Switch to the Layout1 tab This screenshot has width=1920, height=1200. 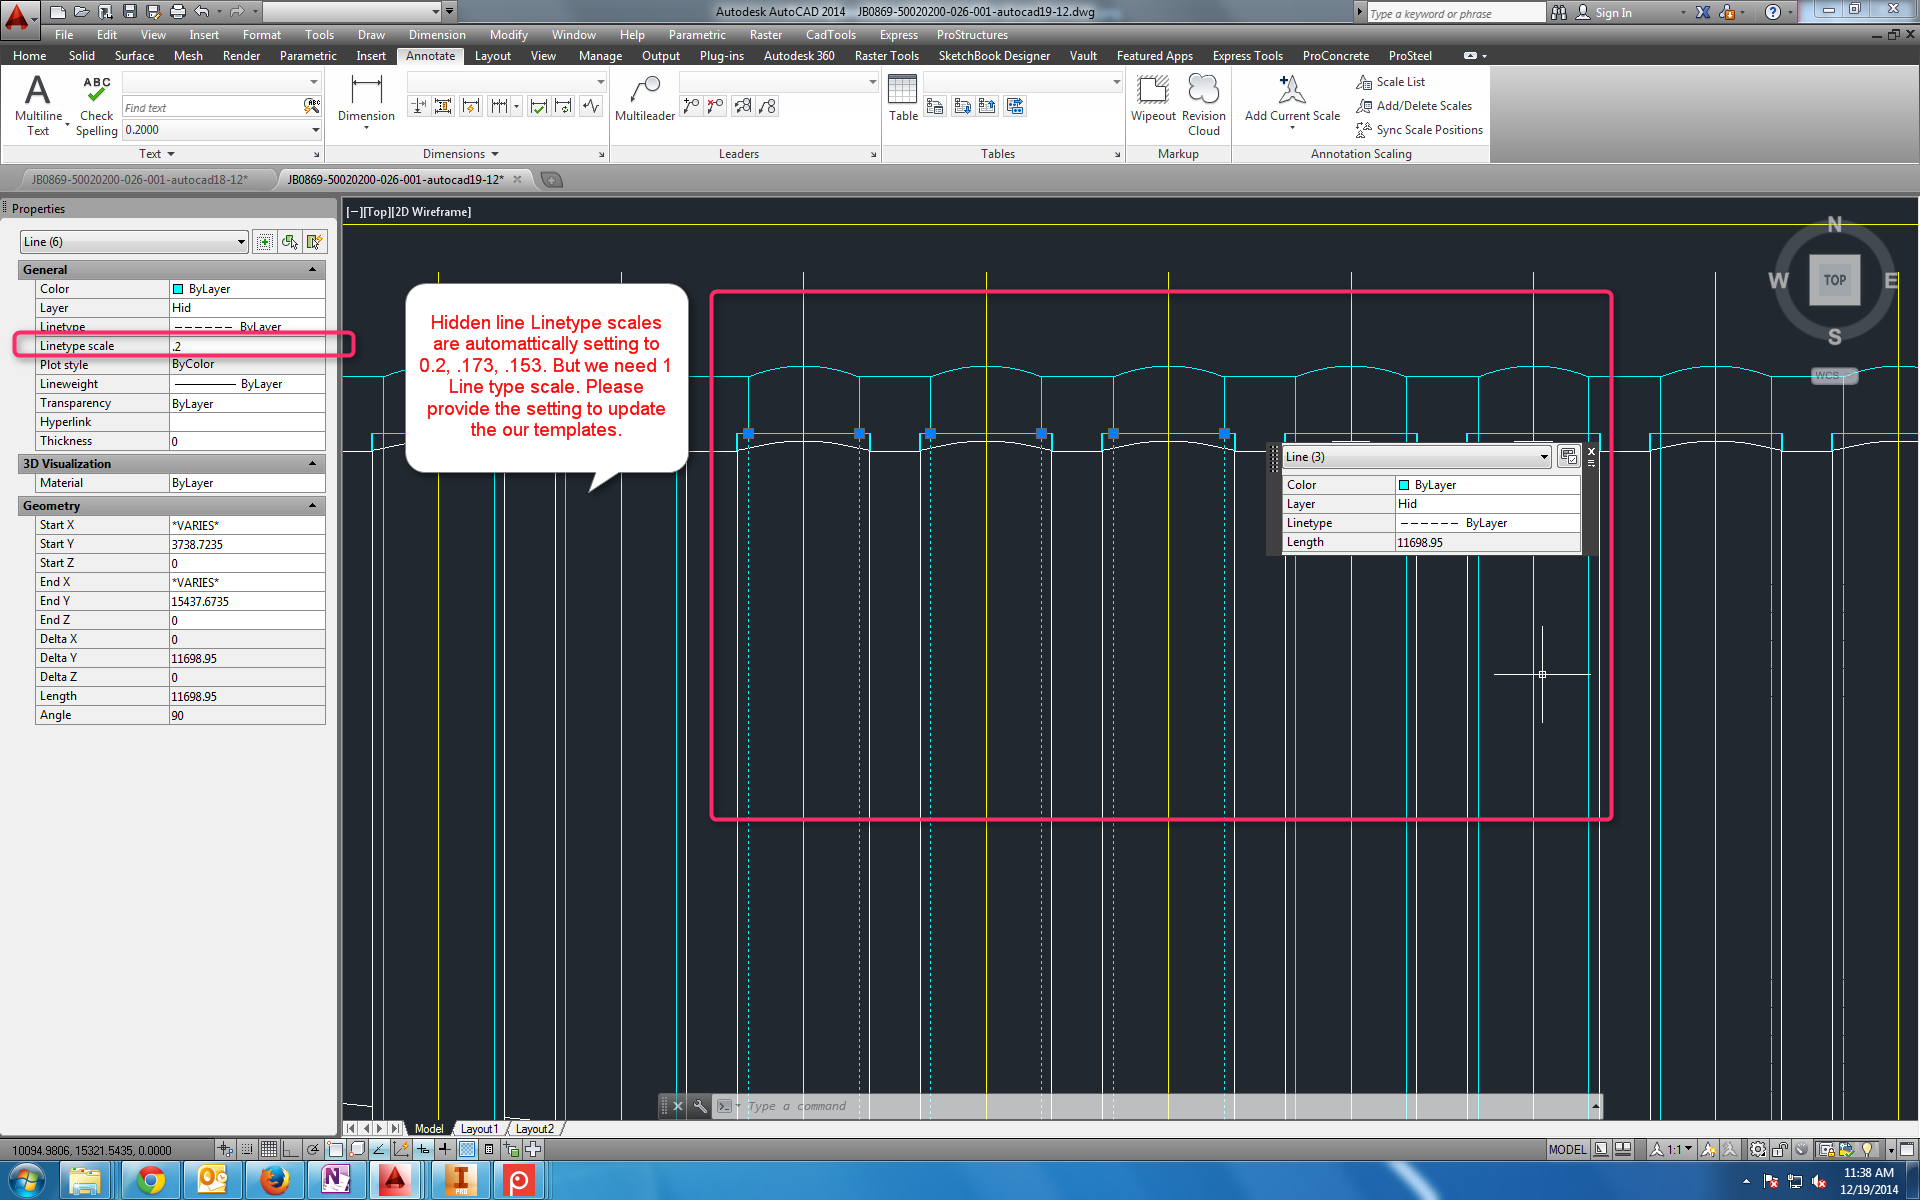pos(479,1128)
